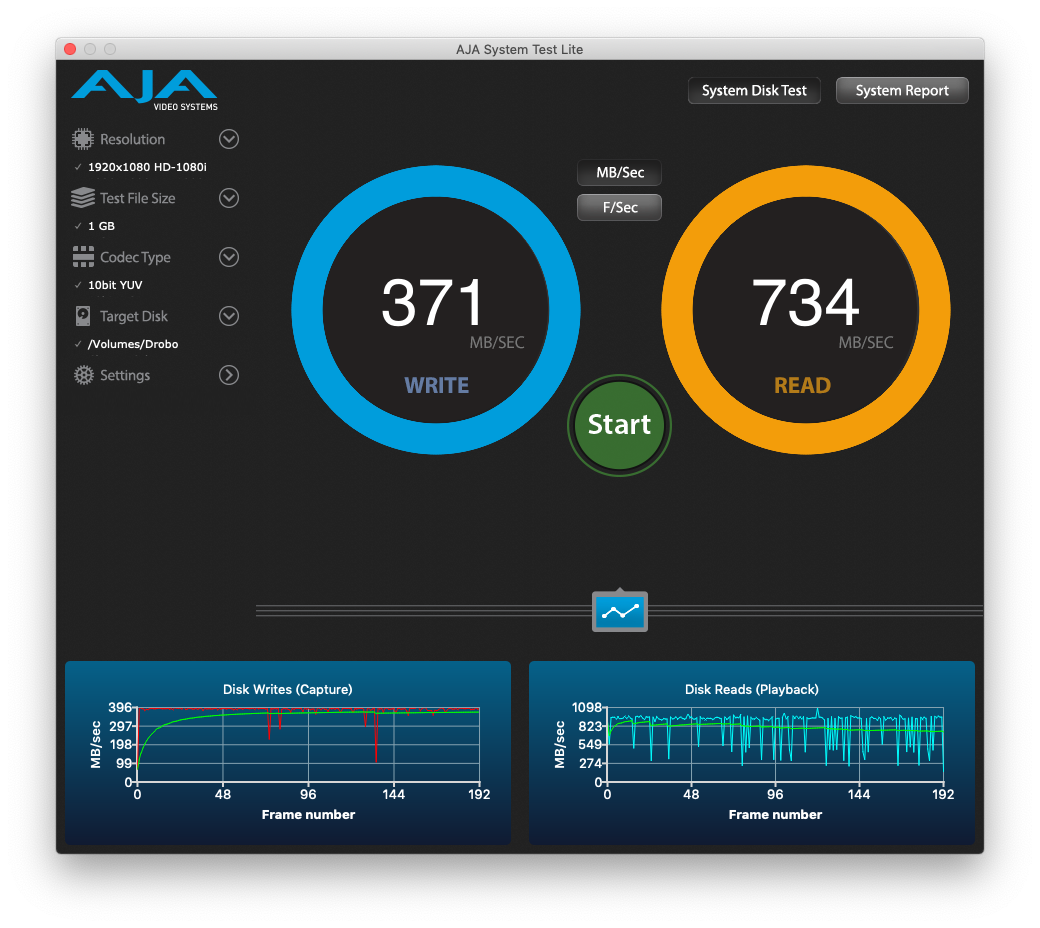Switch units to MB/Sec

click(x=619, y=172)
